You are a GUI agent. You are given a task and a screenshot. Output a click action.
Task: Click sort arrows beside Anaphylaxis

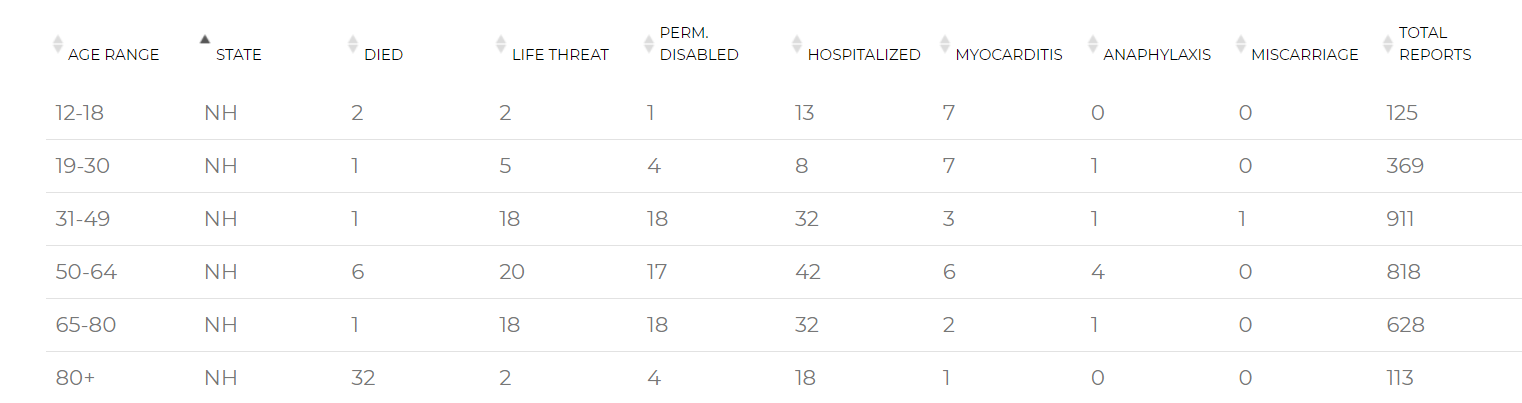click(x=1092, y=44)
